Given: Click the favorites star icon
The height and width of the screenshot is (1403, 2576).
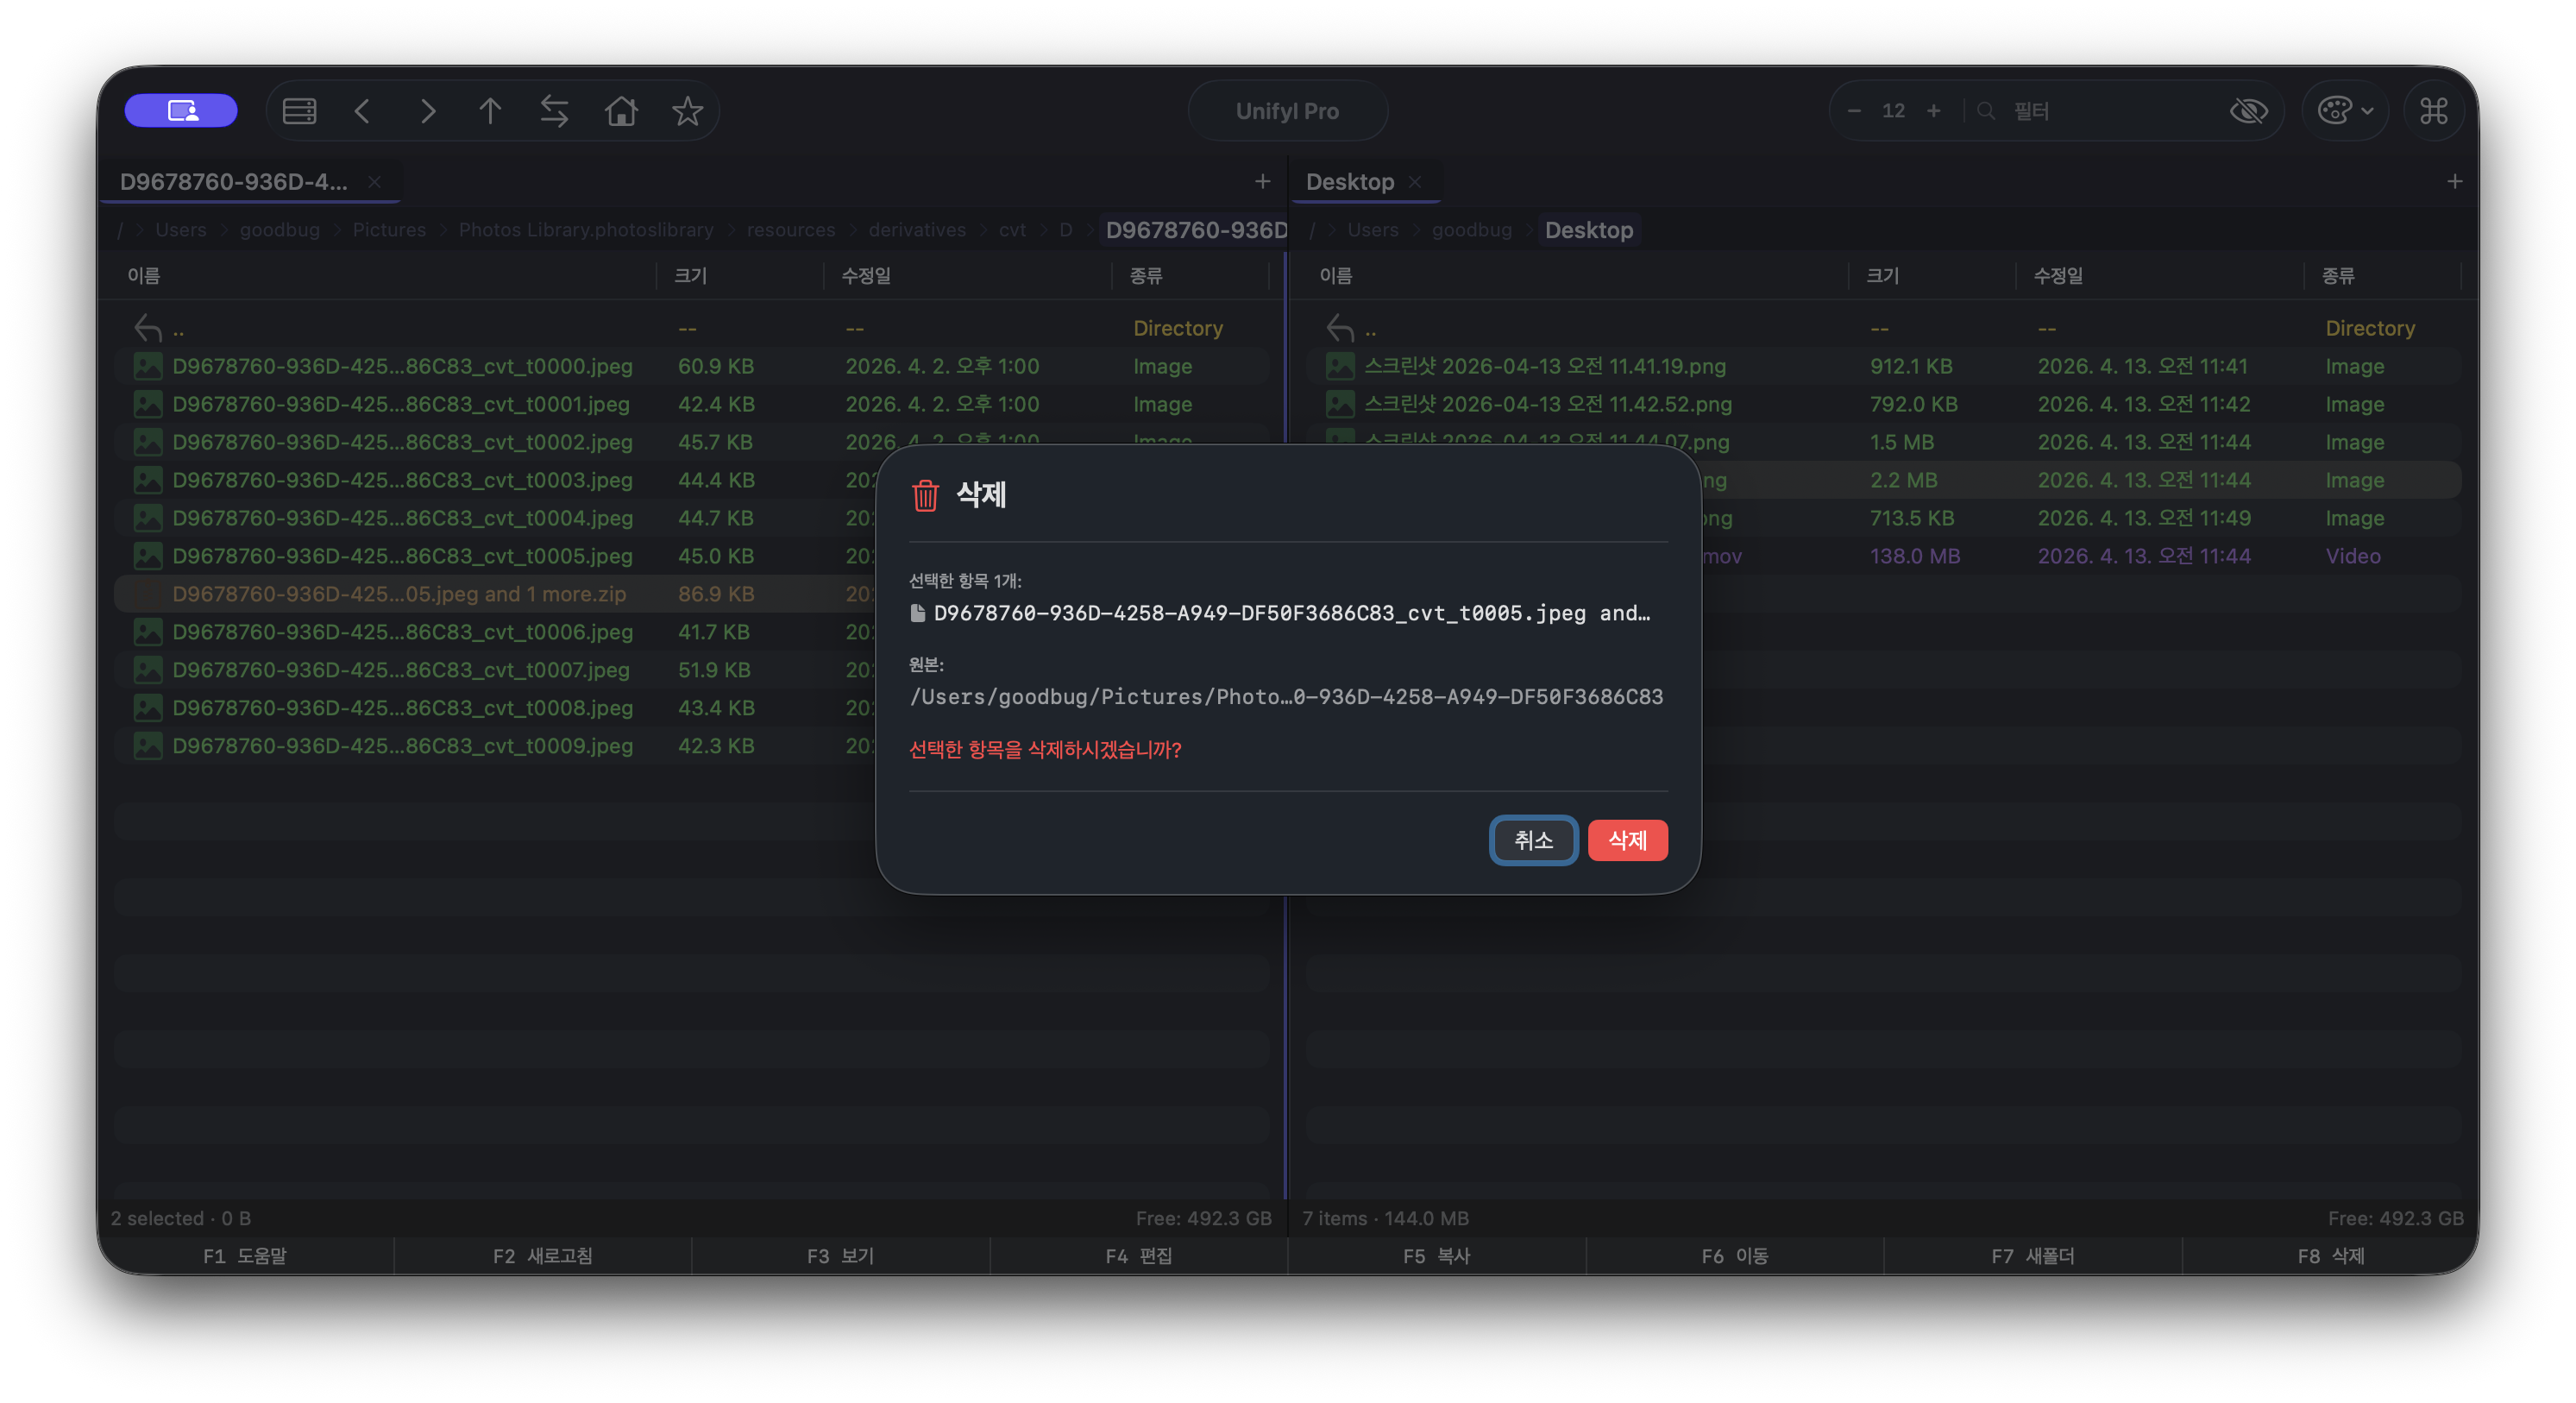Looking at the screenshot, I should pos(687,111).
